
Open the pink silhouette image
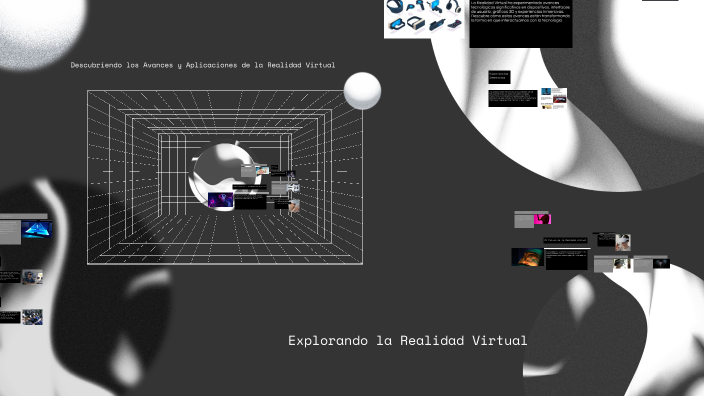pyautogui.click(x=542, y=220)
